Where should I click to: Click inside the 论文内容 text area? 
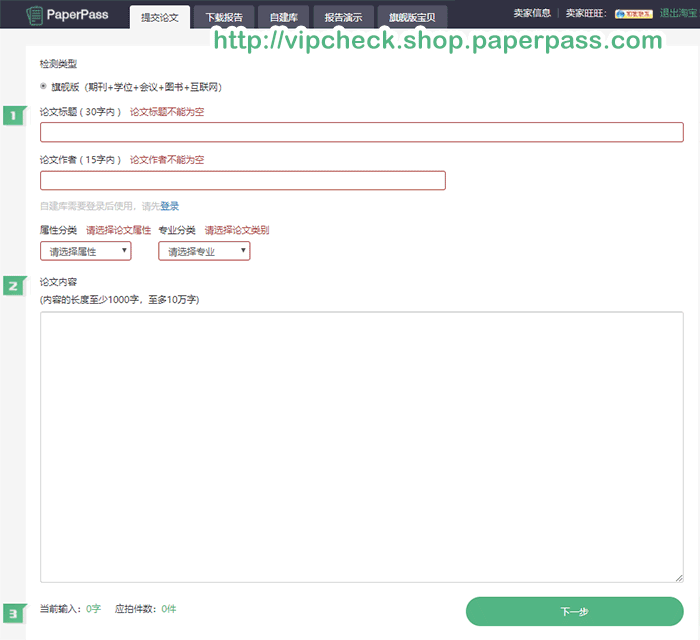(x=362, y=447)
